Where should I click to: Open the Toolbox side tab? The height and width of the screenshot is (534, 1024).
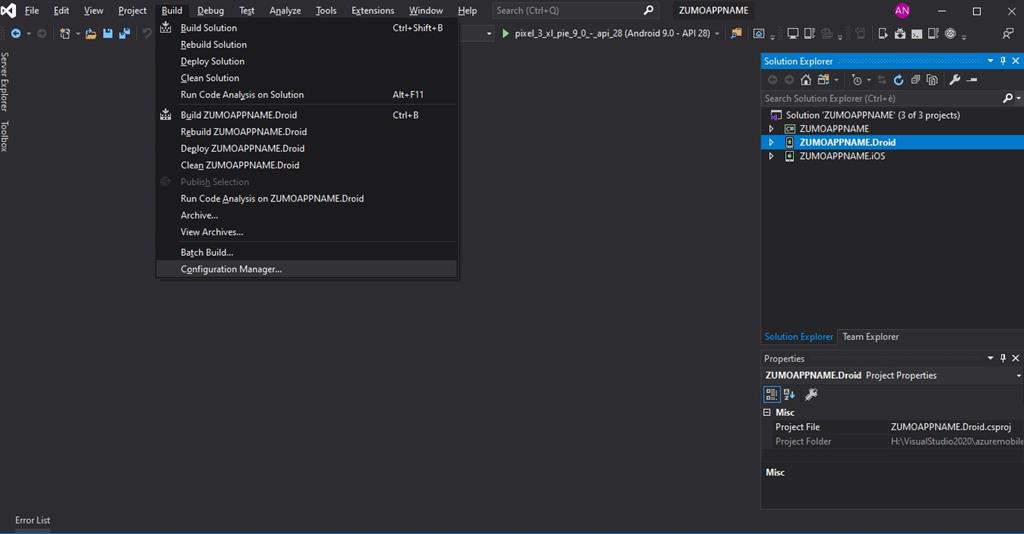coord(5,136)
